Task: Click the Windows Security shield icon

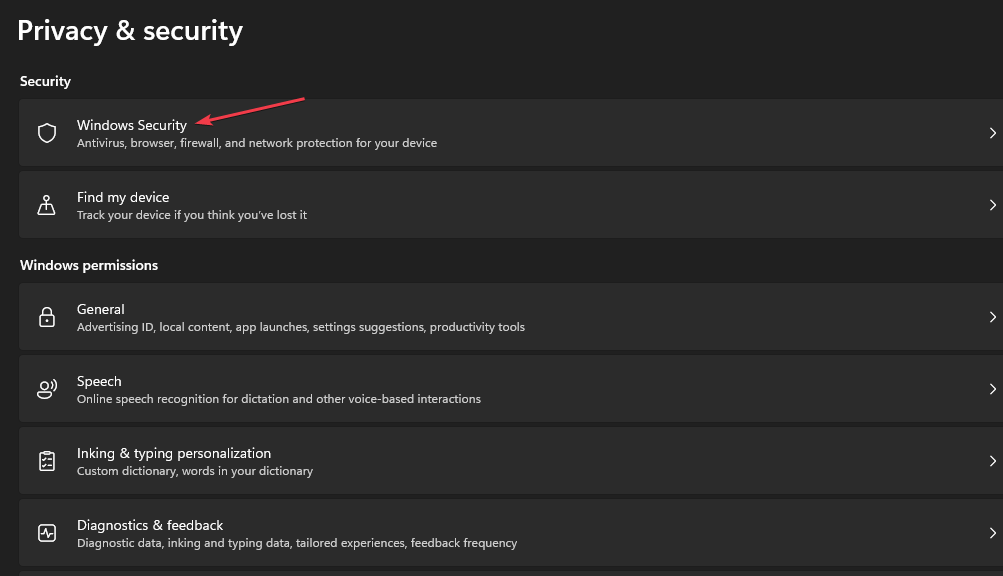Action: pyautogui.click(x=46, y=132)
